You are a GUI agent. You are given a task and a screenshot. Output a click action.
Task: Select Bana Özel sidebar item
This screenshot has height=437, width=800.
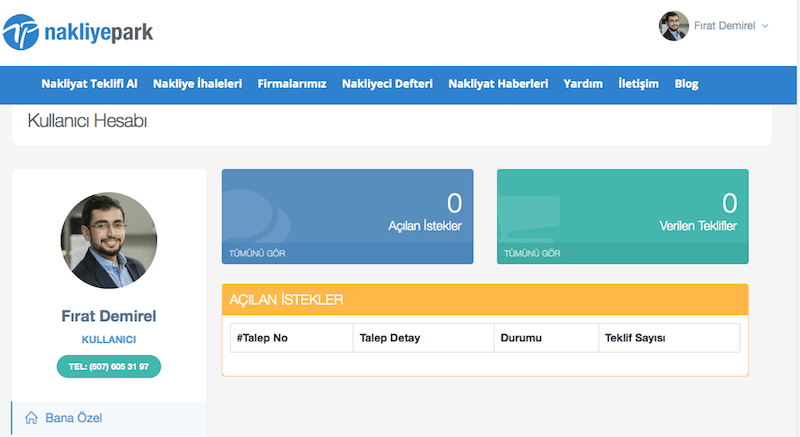[x=73, y=418]
